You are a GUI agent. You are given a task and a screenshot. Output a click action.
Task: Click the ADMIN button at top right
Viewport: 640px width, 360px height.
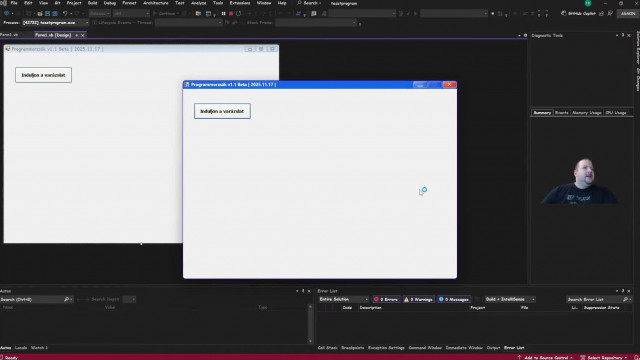(x=628, y=13)
